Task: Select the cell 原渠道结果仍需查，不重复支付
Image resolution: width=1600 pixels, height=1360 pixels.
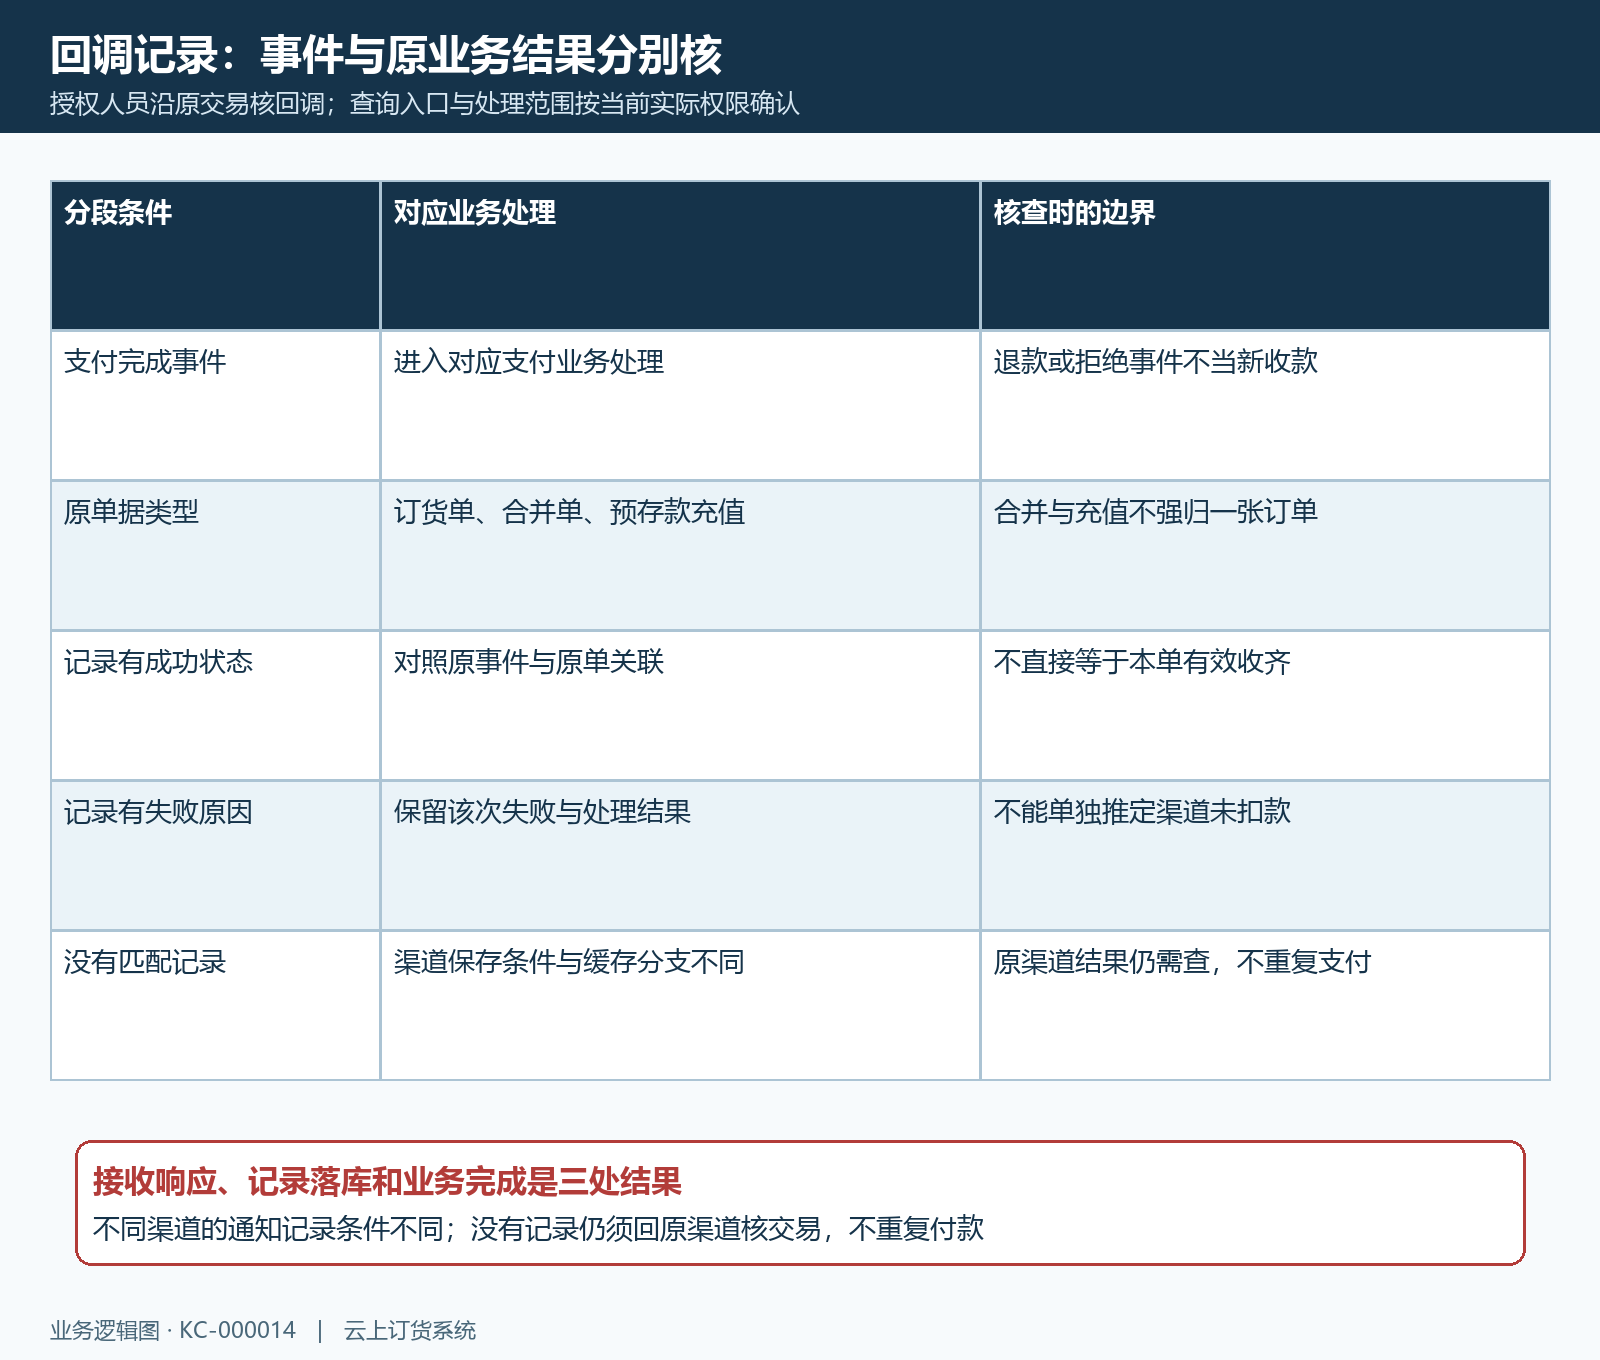Action: [1265, 1005]
